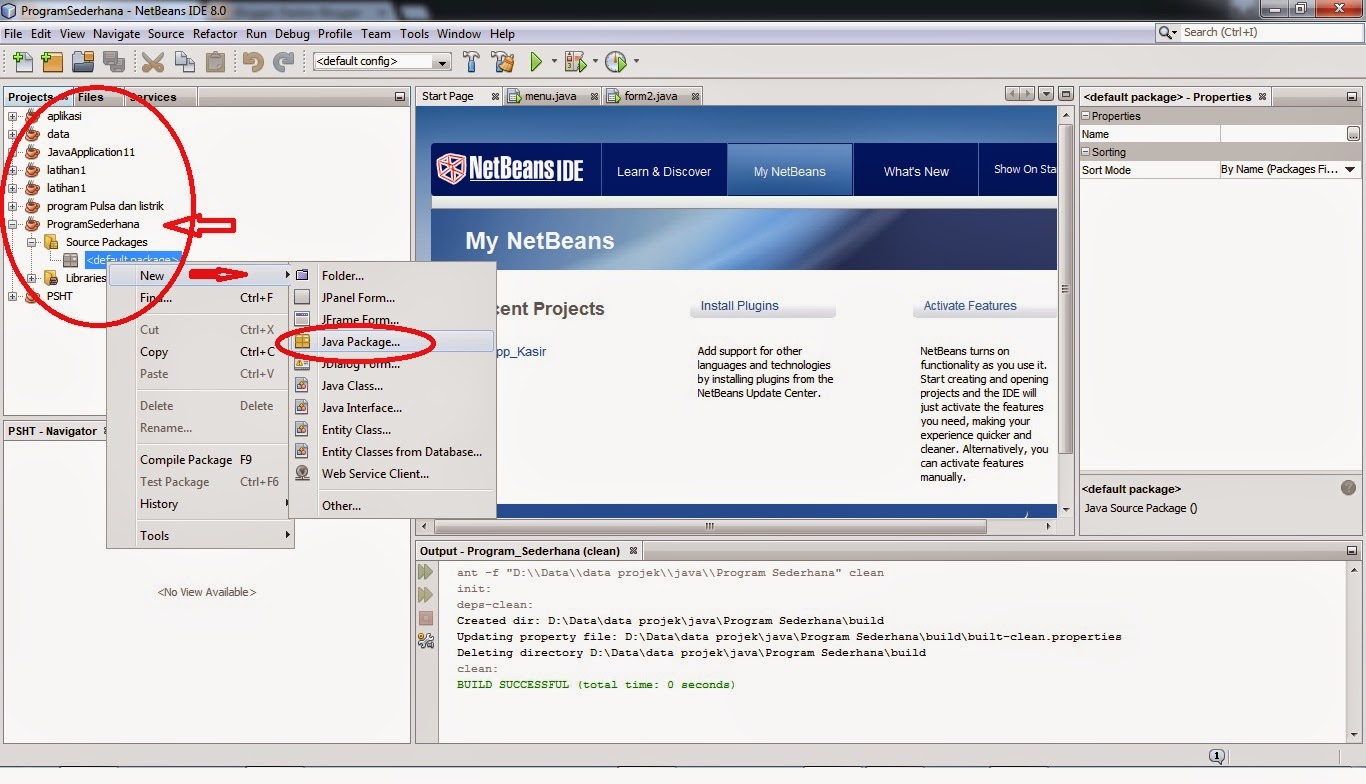Collapse the Sorting section in Properties
The width and height of the screenshot is (1366, 784).
1086,152
